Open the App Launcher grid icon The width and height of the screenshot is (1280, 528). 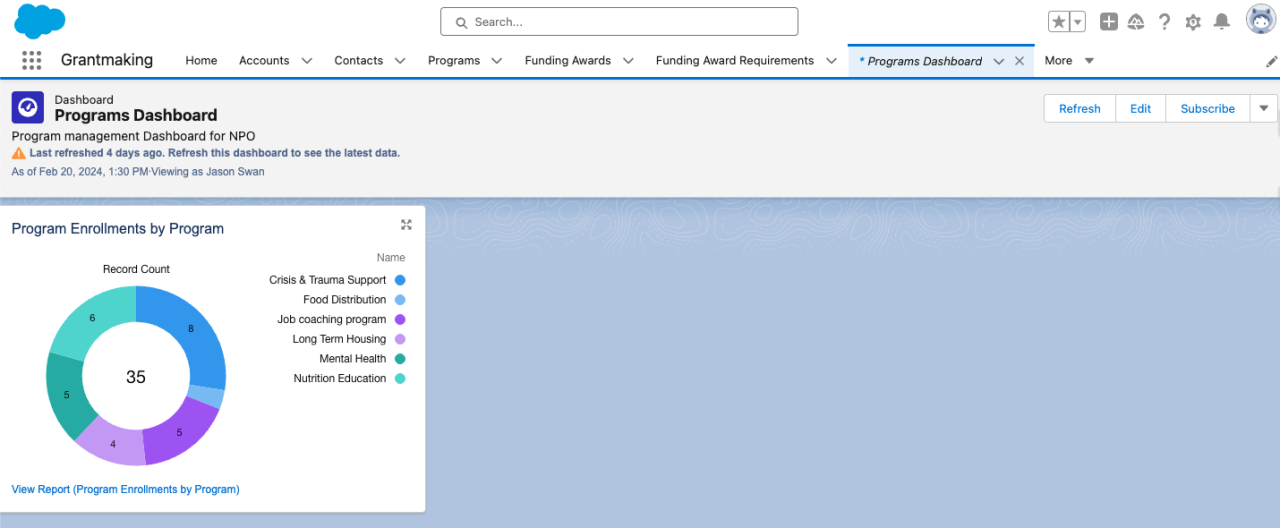[32, 60]
